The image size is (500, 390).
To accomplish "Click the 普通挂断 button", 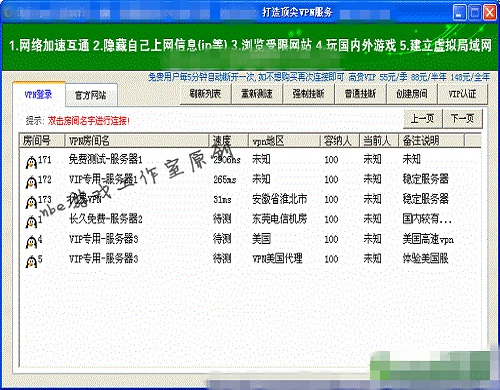I will click(x=360, y=94).
